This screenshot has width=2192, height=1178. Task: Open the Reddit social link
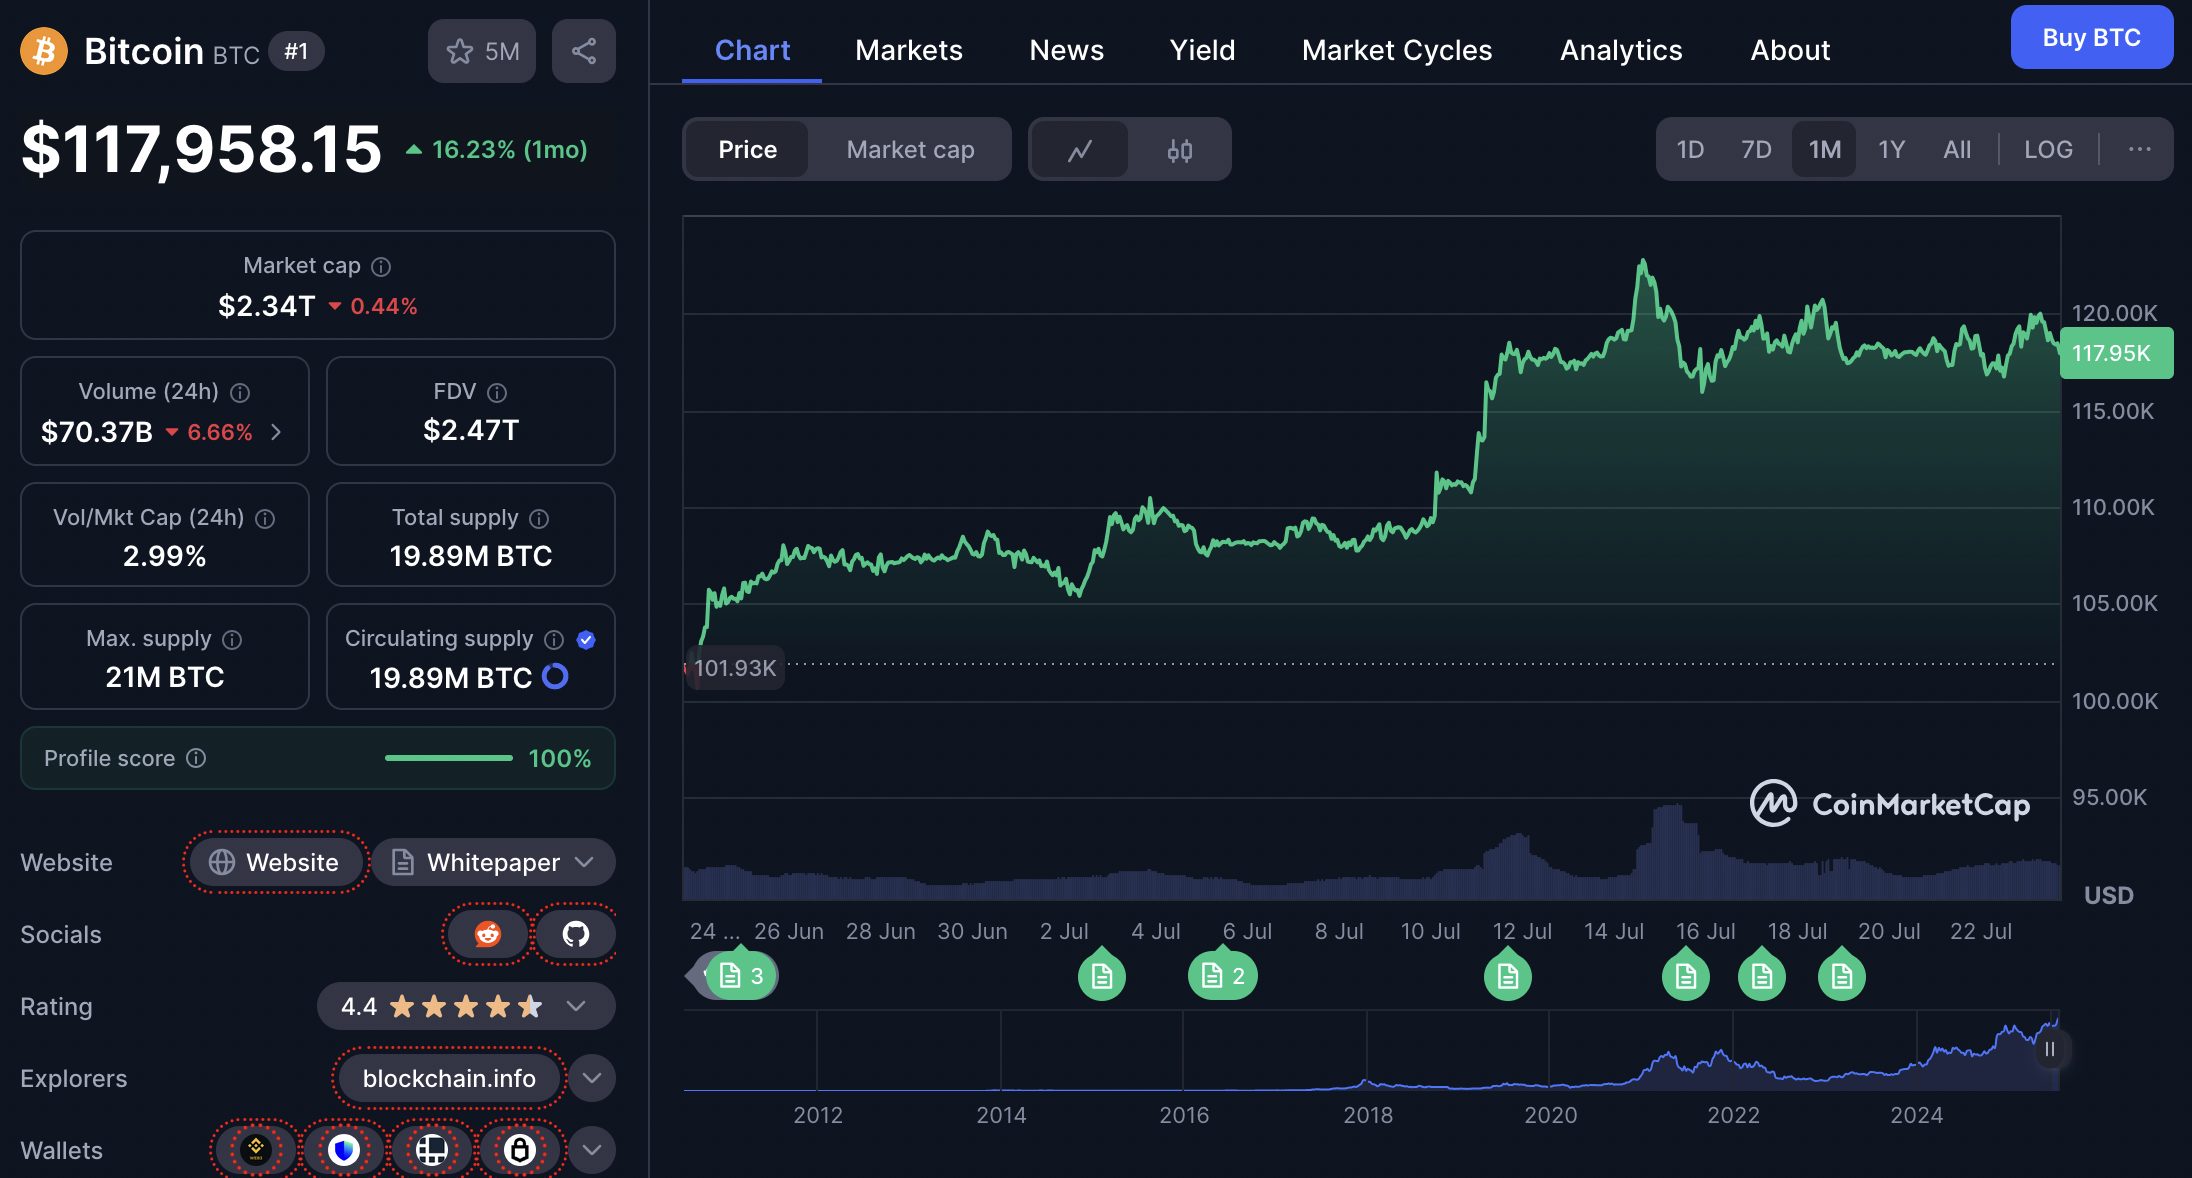click(x=488, y=934)
